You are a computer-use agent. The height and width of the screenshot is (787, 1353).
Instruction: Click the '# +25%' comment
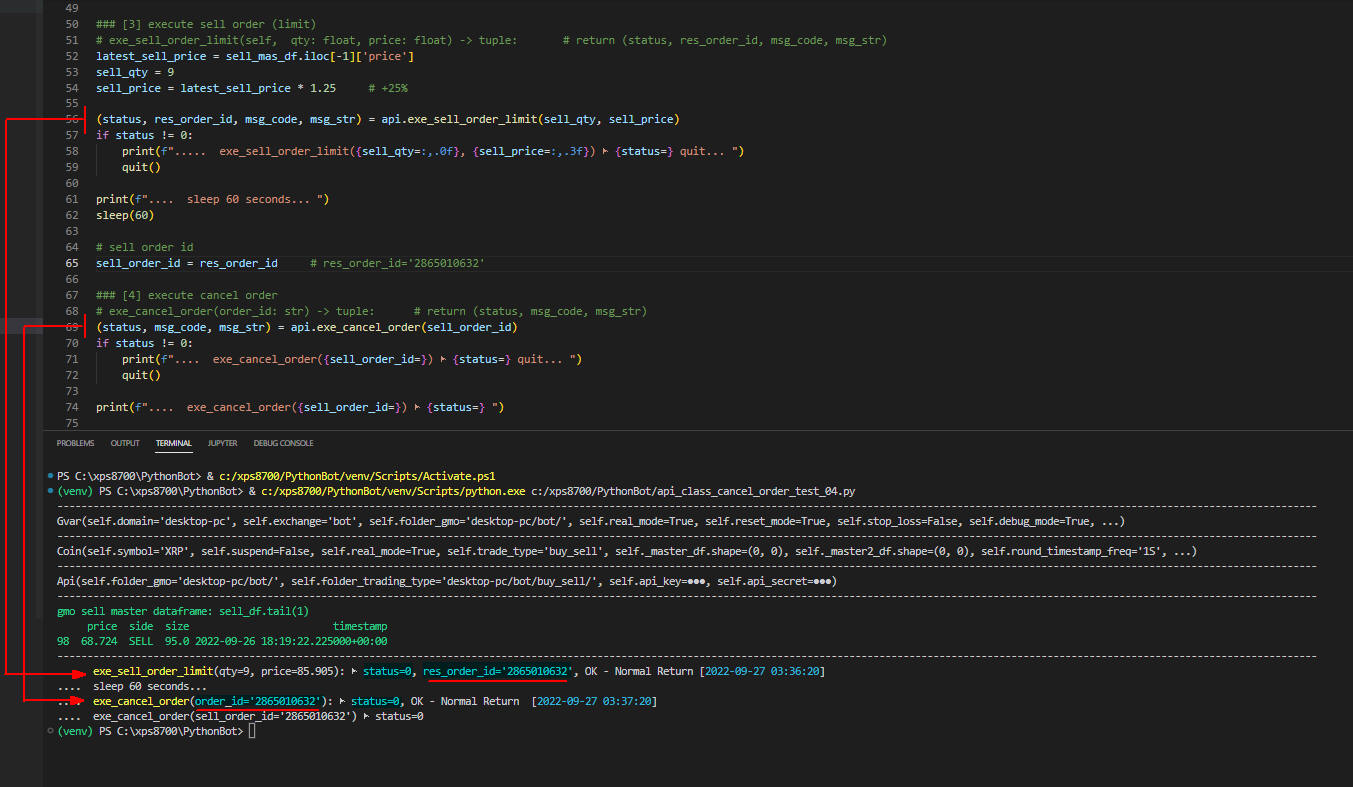388,88
